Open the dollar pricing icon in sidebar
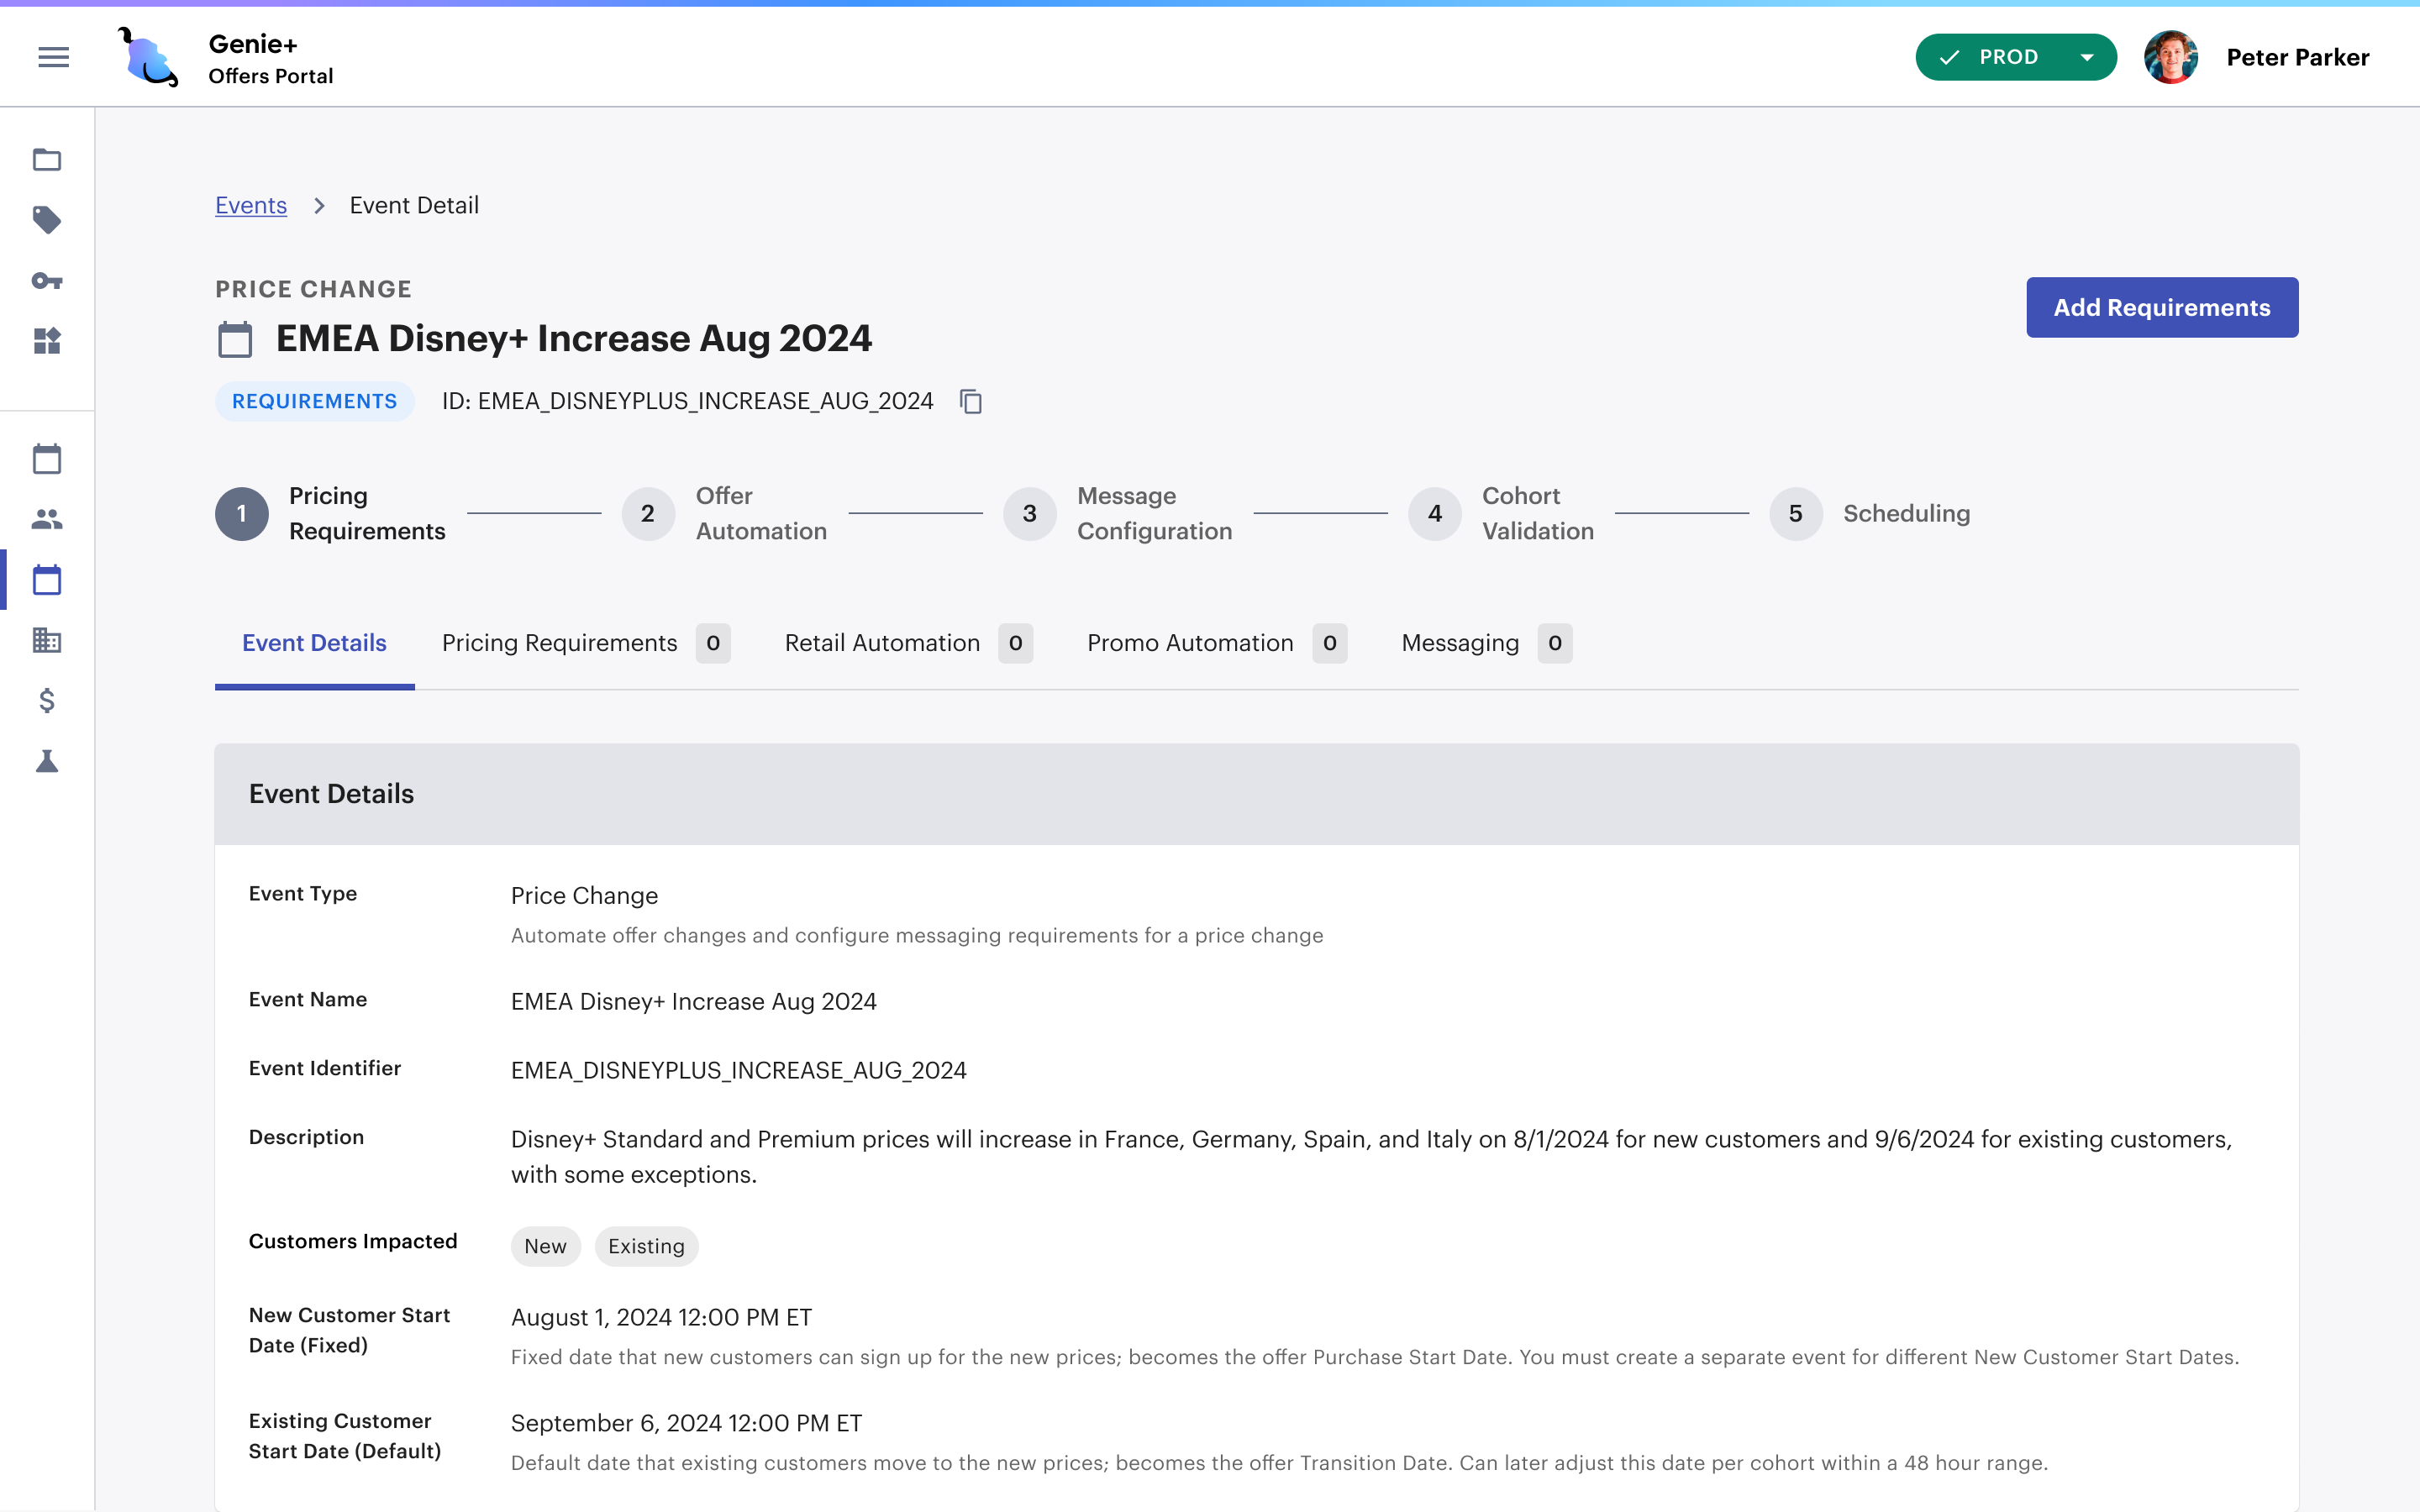The height and width of the screenshot is (1512, 2420). [46, 701]
